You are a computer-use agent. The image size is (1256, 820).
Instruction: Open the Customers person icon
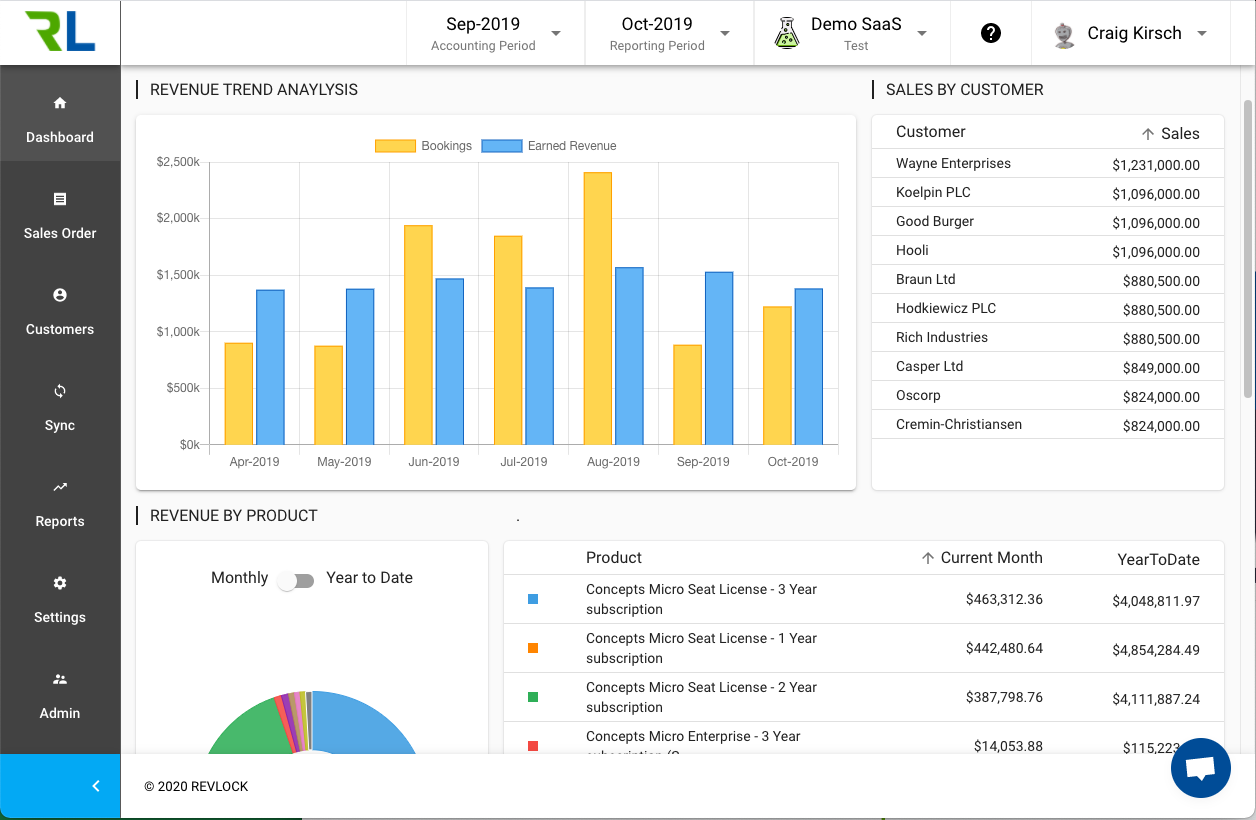(60, 295)
